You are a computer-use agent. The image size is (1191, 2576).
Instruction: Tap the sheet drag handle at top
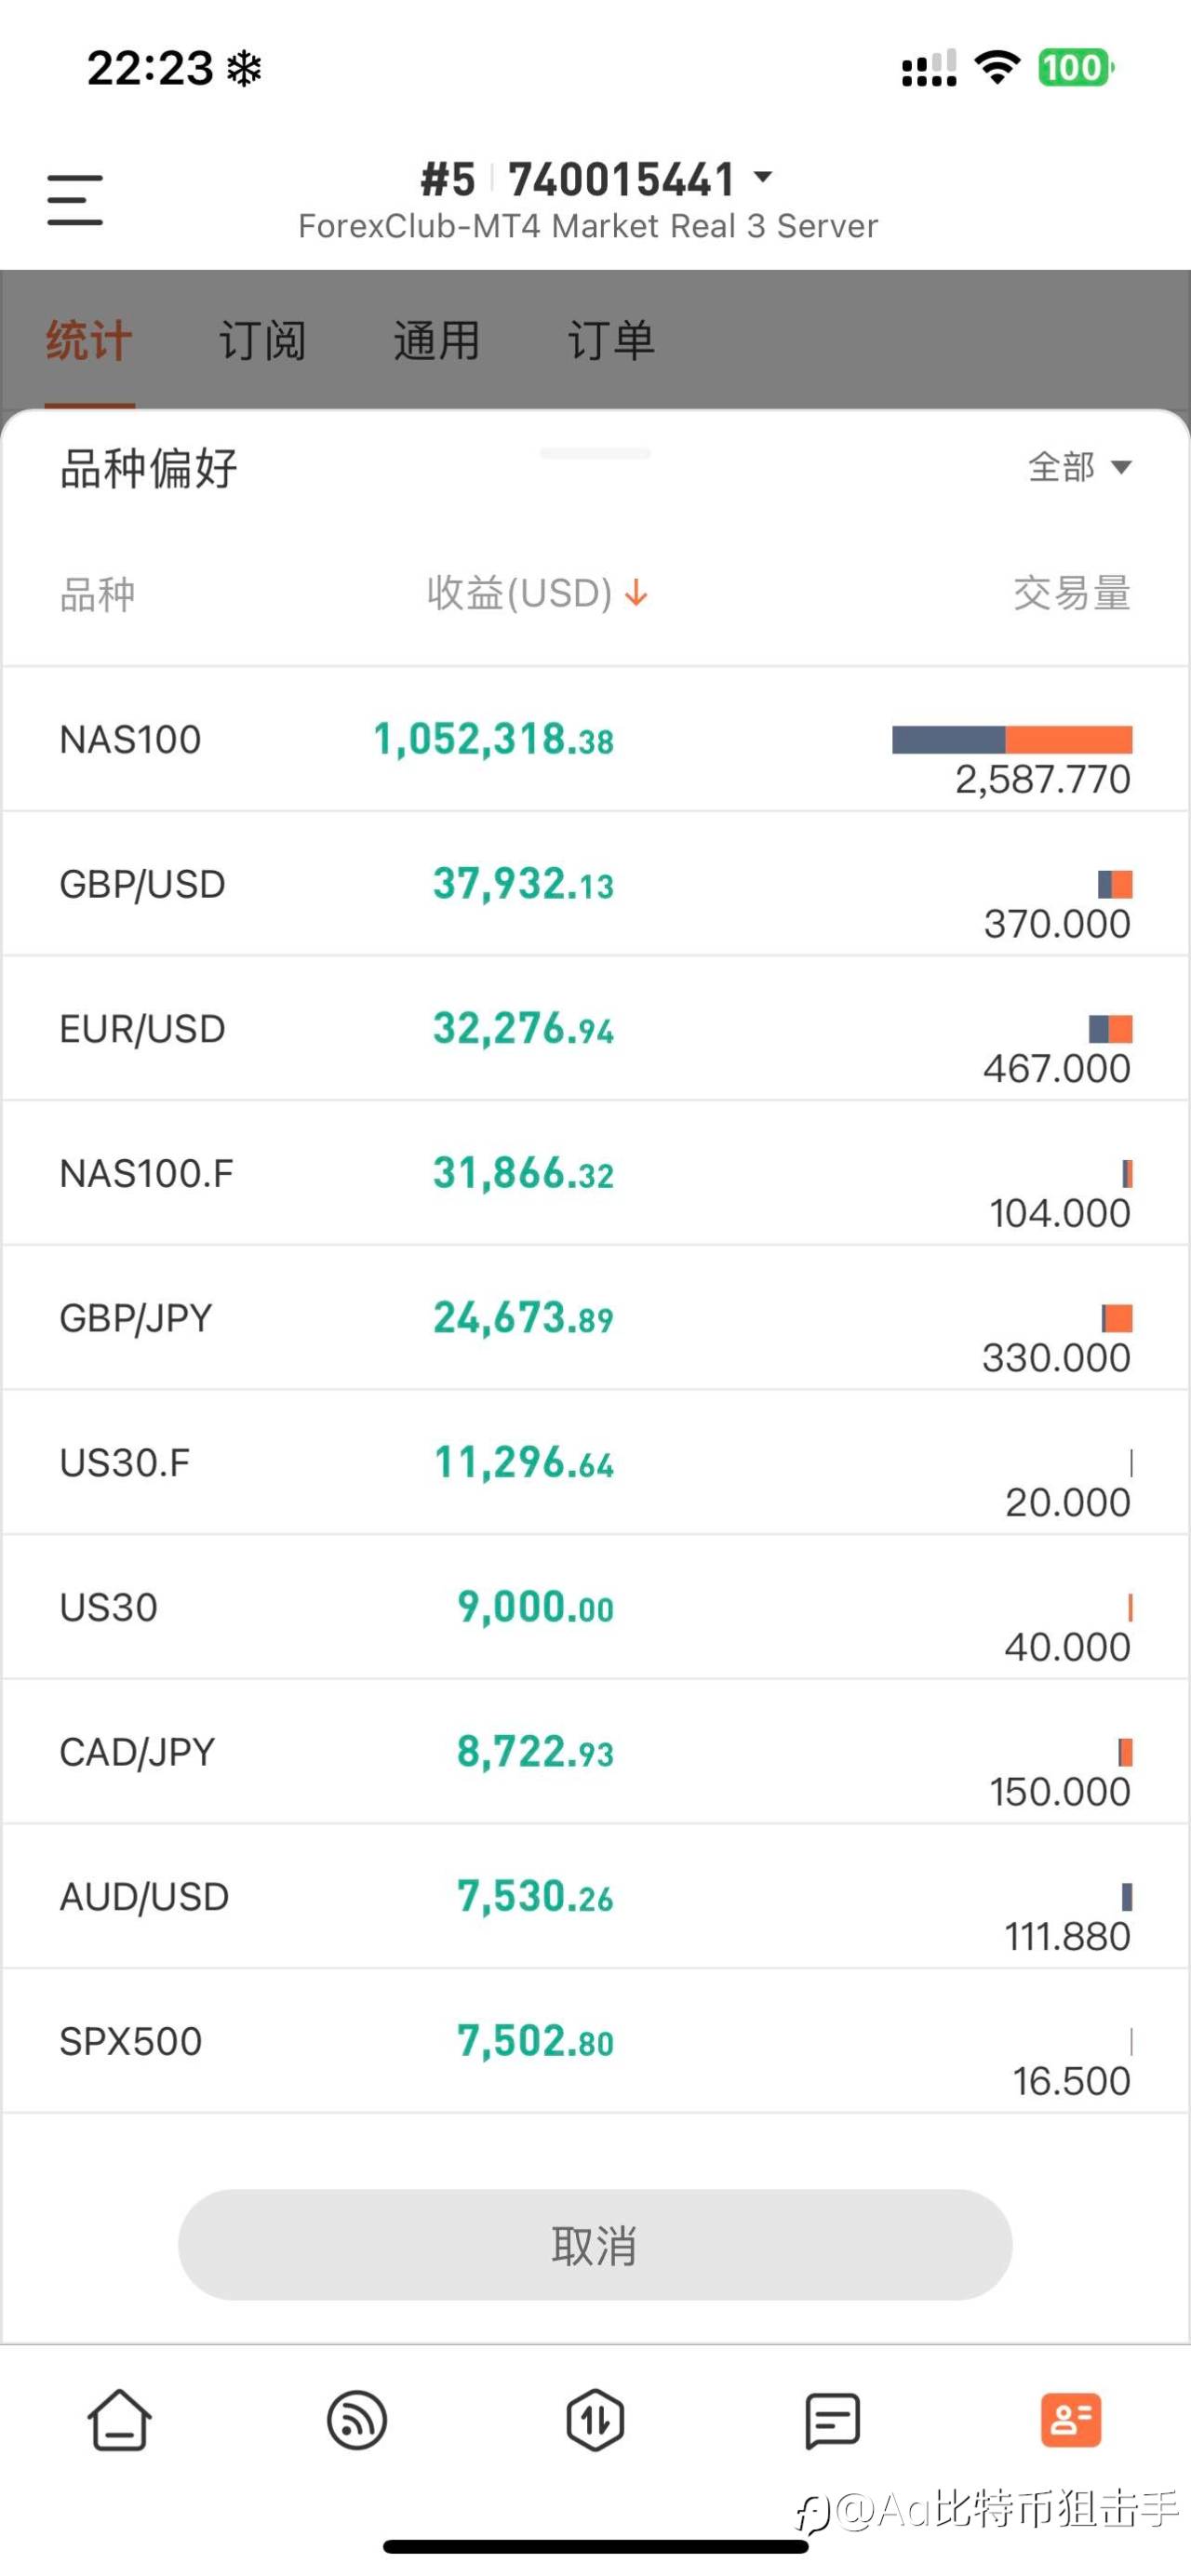pyautogui.click(x=595, y=454)
